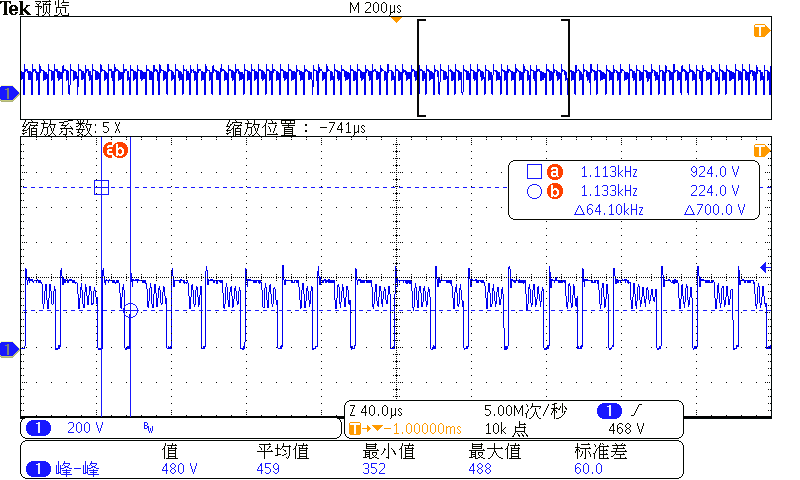
Task: Click the right zoom bracket in overview
Action: pos(566,68)
